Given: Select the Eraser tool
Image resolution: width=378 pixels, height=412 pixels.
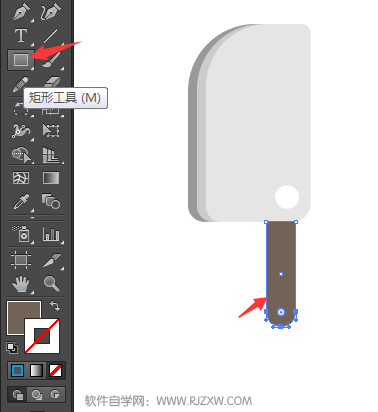Looking at the screenshot, I should coord(51,82).
